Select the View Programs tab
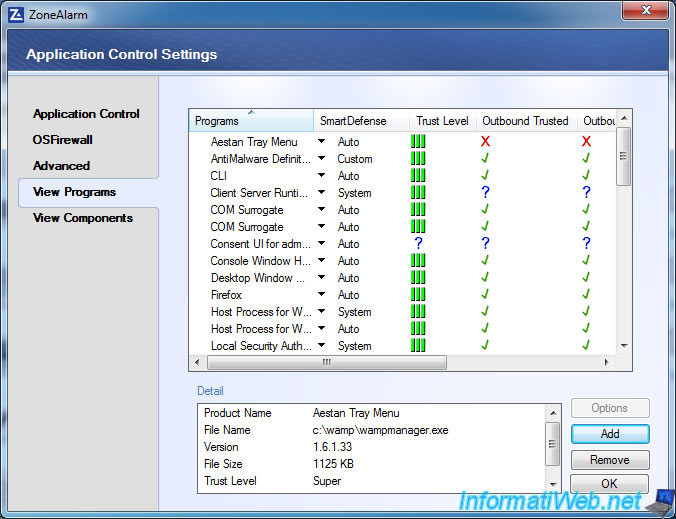 (x=88, y=192)
